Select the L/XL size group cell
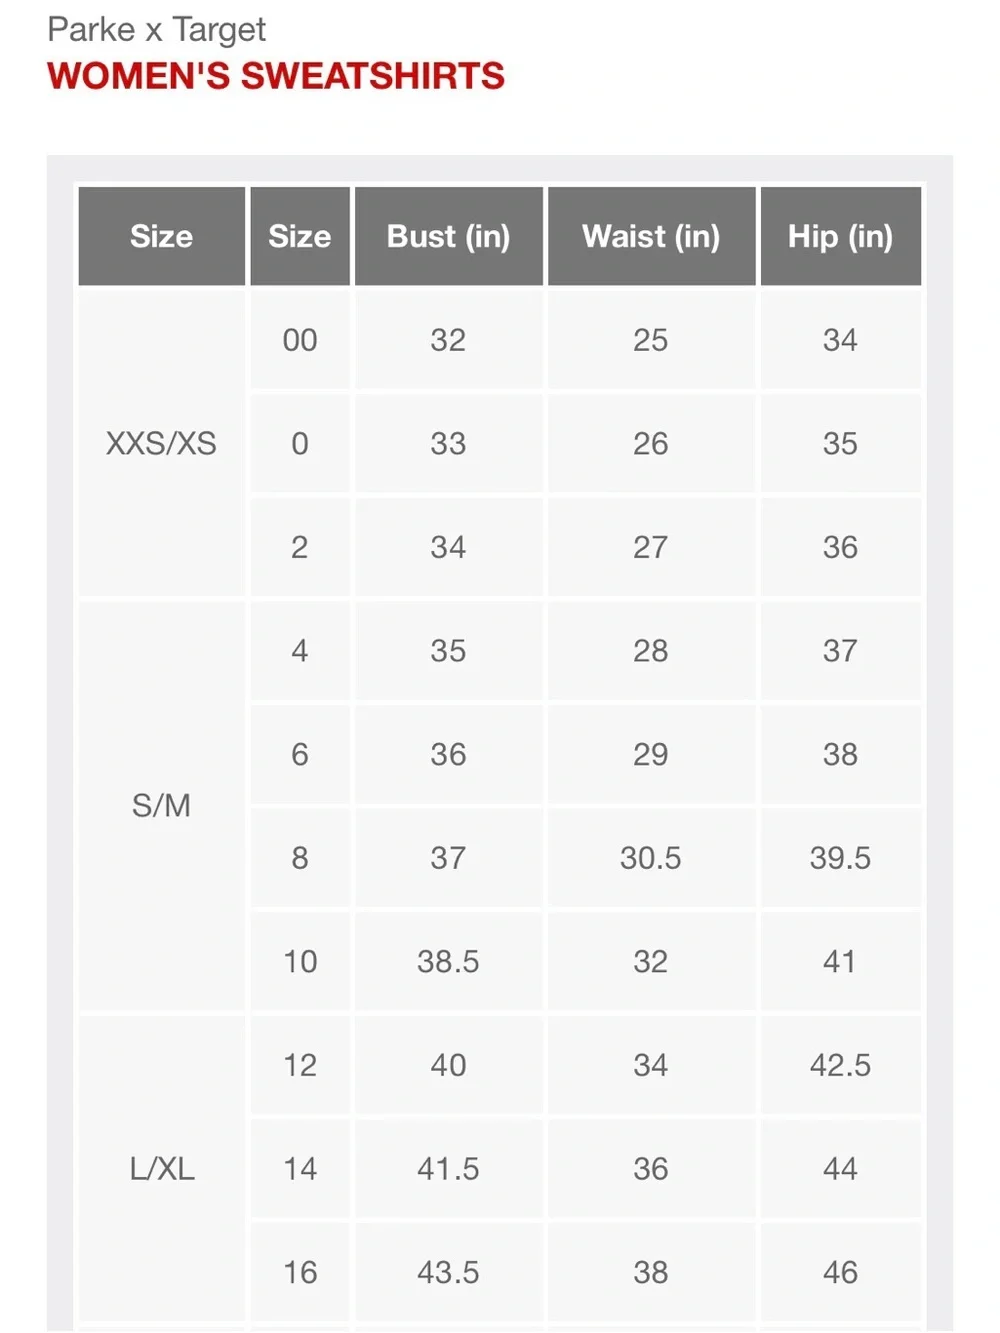 pyautogui.click(x=161, y=1168)
